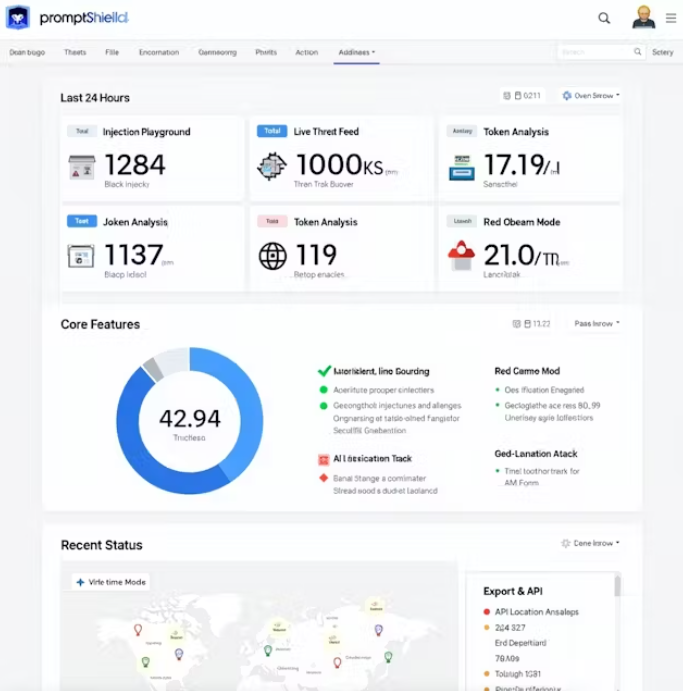Switch to the Addinees tab
Viewport: 683px width, 691px height.
click(x=356, y=52)
